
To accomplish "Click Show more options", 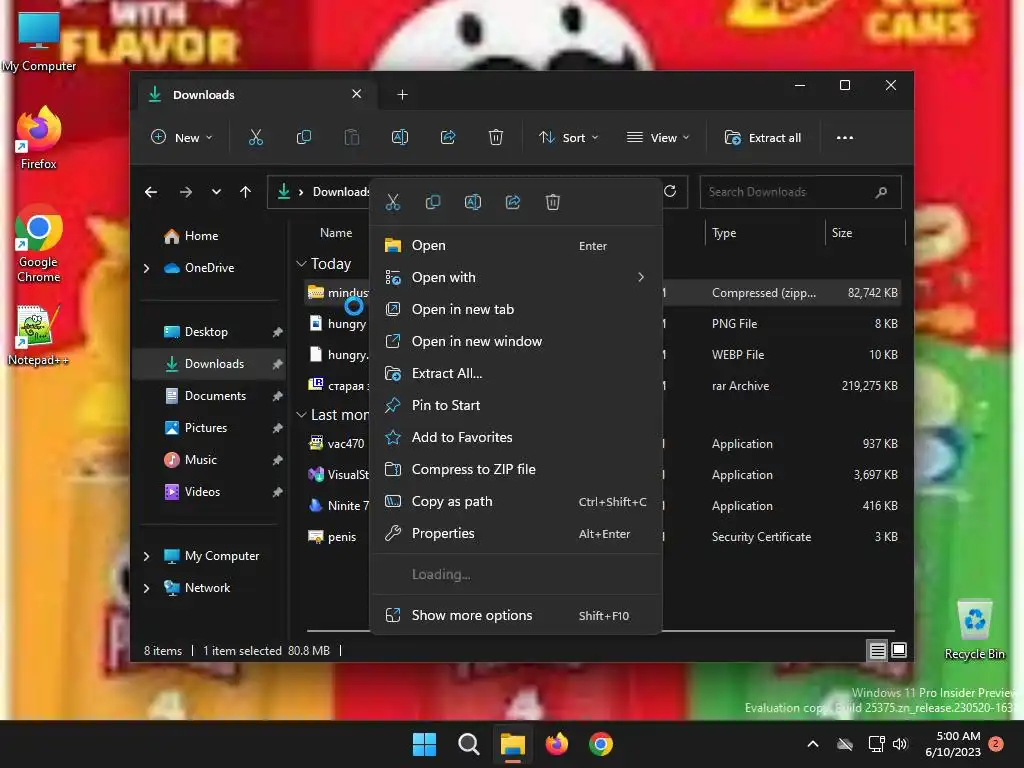I will click(x=516, y=615).
